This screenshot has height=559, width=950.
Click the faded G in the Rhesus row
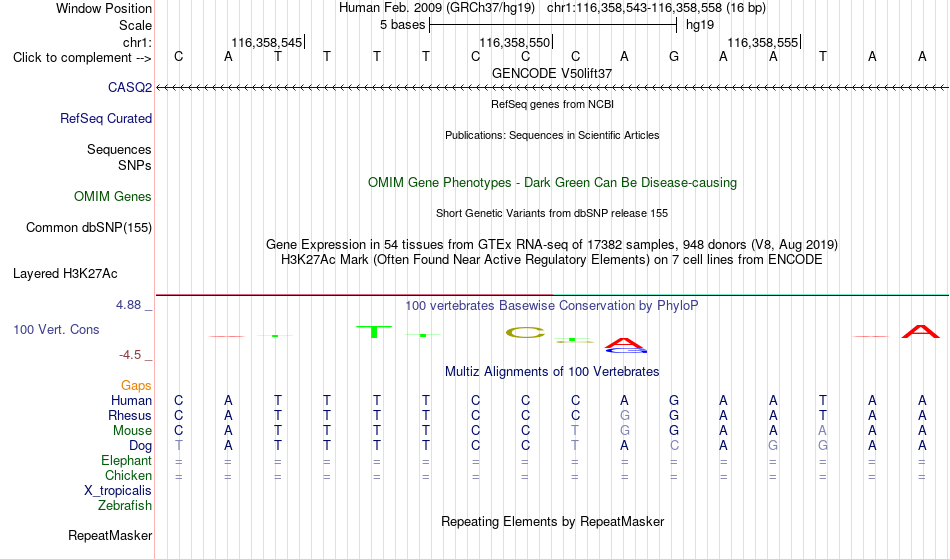click(625, 415)
